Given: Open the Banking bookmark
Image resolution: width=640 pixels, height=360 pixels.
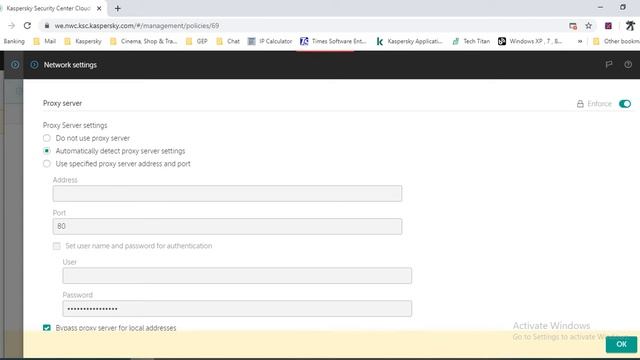Looking at the screenshot, I should (14, 41).
